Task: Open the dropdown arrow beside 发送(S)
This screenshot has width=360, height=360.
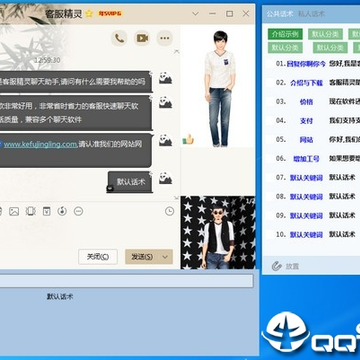Action: coord(165,257)
